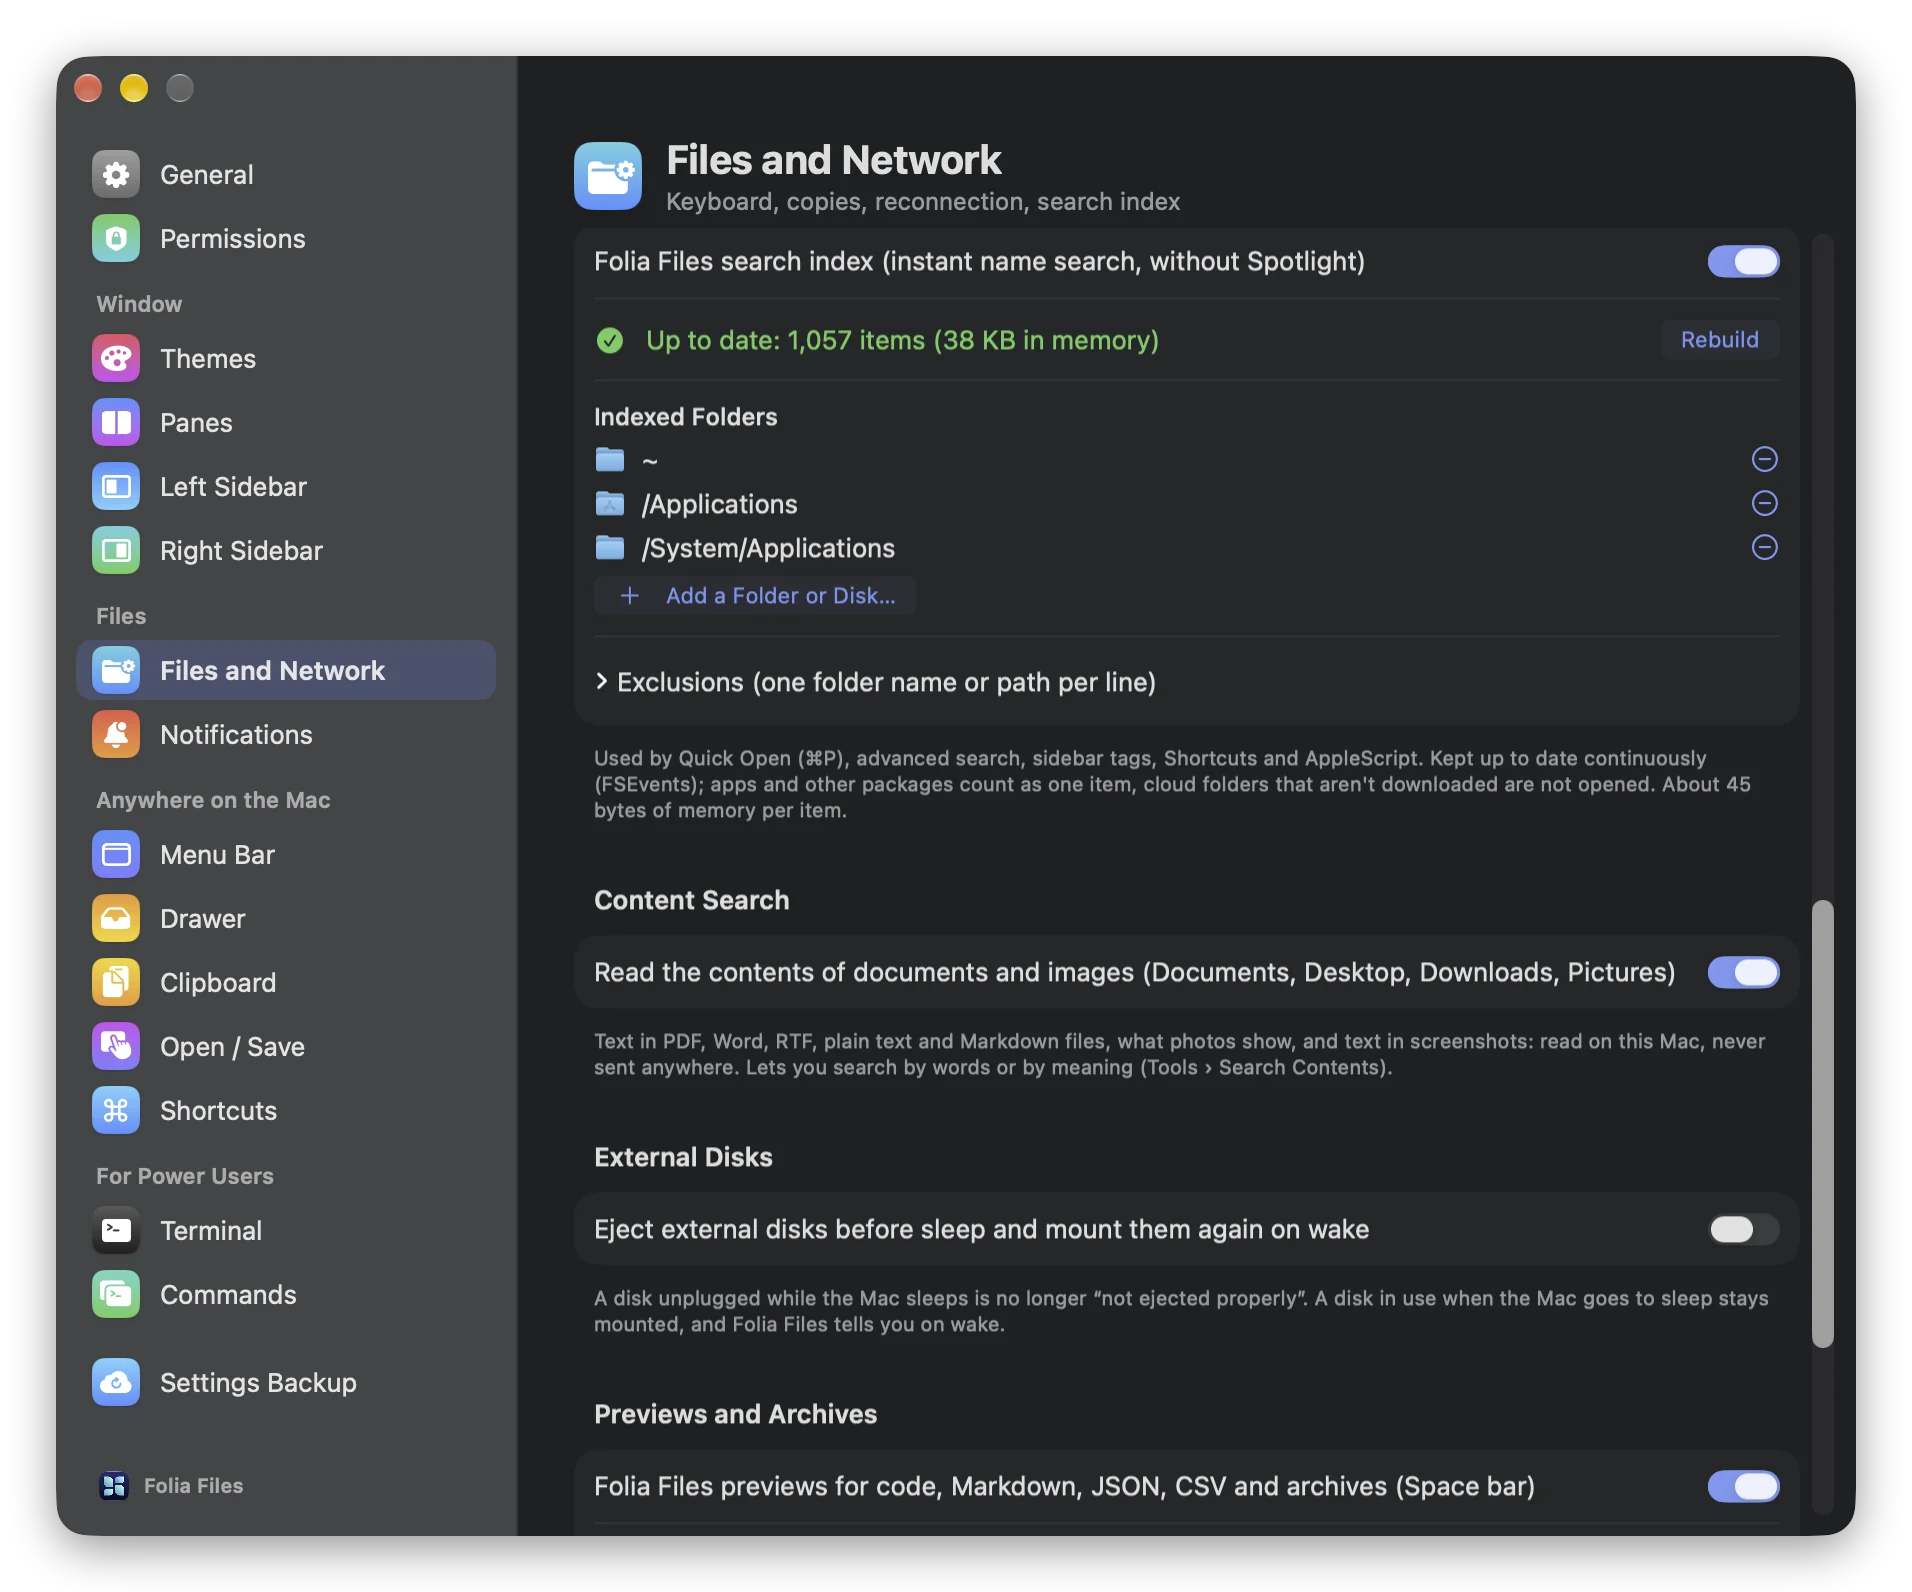The width and height of the screenshot is (1912, 1592).
Task: Click the Indexed Folders label
Action: [x=685, y=418]
